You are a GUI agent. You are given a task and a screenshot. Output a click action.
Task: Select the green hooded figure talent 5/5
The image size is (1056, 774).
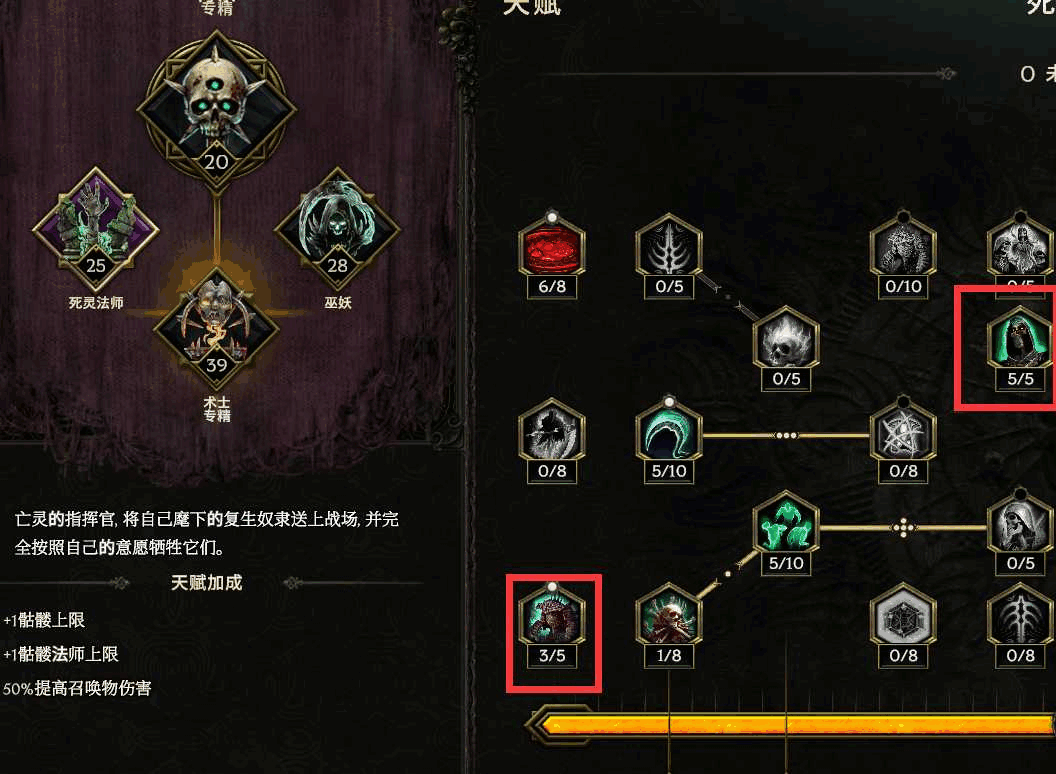pos(1020,340)
